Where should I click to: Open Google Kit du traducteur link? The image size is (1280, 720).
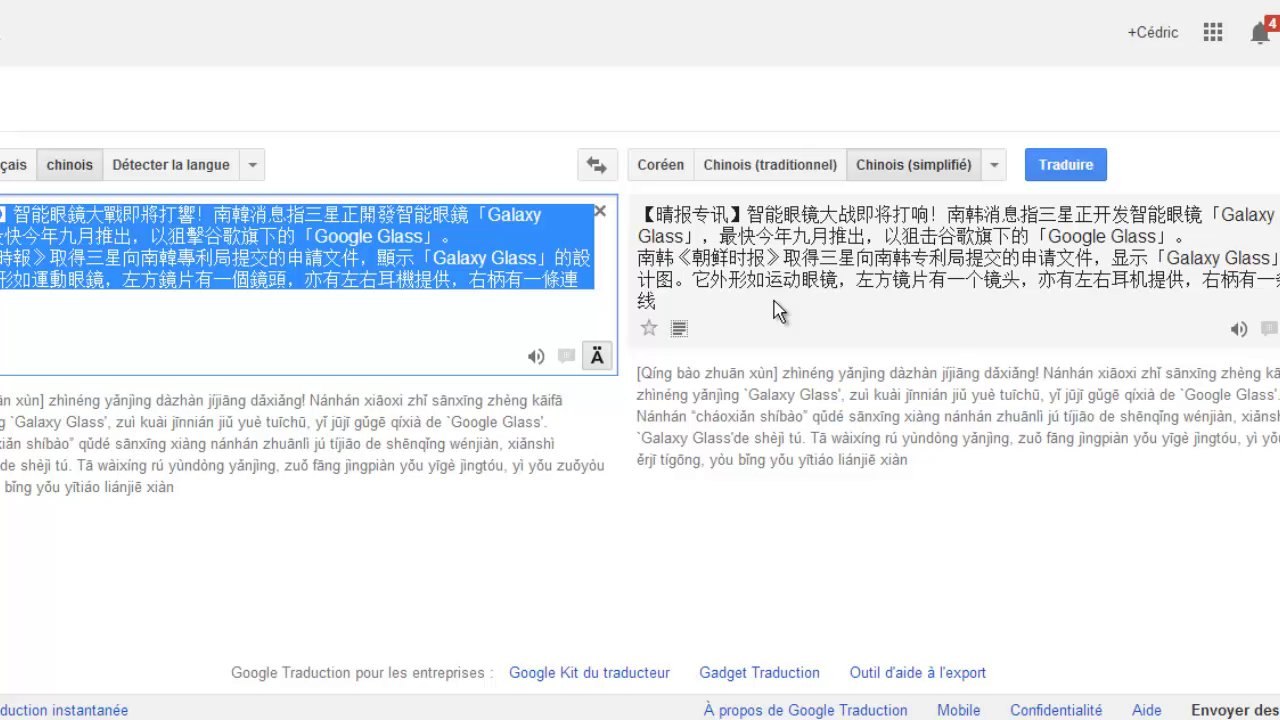589,673
